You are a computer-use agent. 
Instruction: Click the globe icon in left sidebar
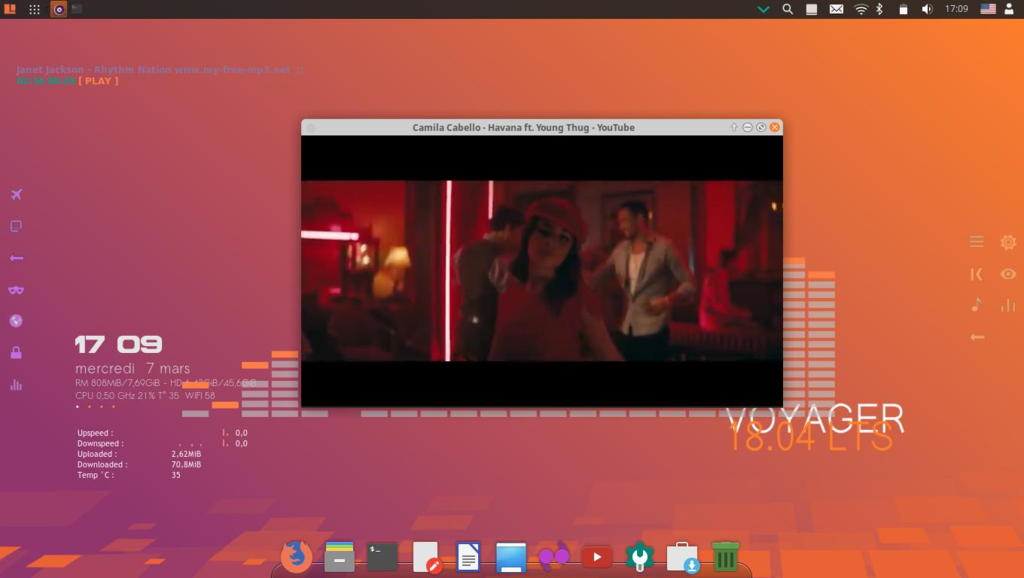point(16,321)
